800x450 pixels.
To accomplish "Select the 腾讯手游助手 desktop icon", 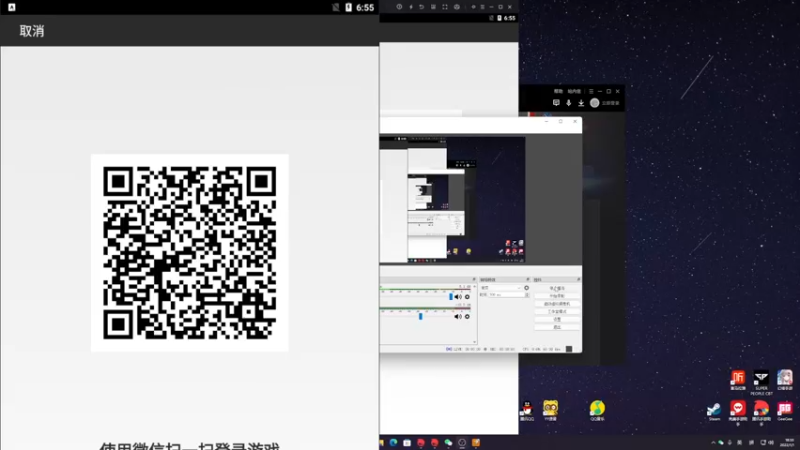I will click(761, 412).
